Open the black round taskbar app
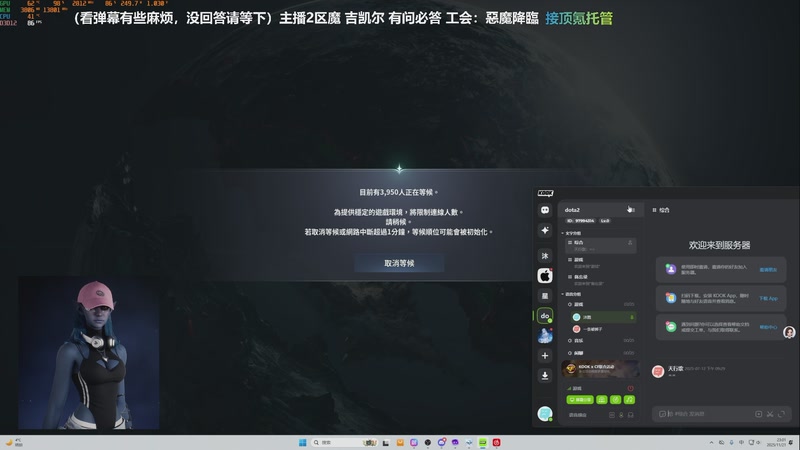Image resolution: width=800 pixels, height=450 pixels. coord(428,442)
